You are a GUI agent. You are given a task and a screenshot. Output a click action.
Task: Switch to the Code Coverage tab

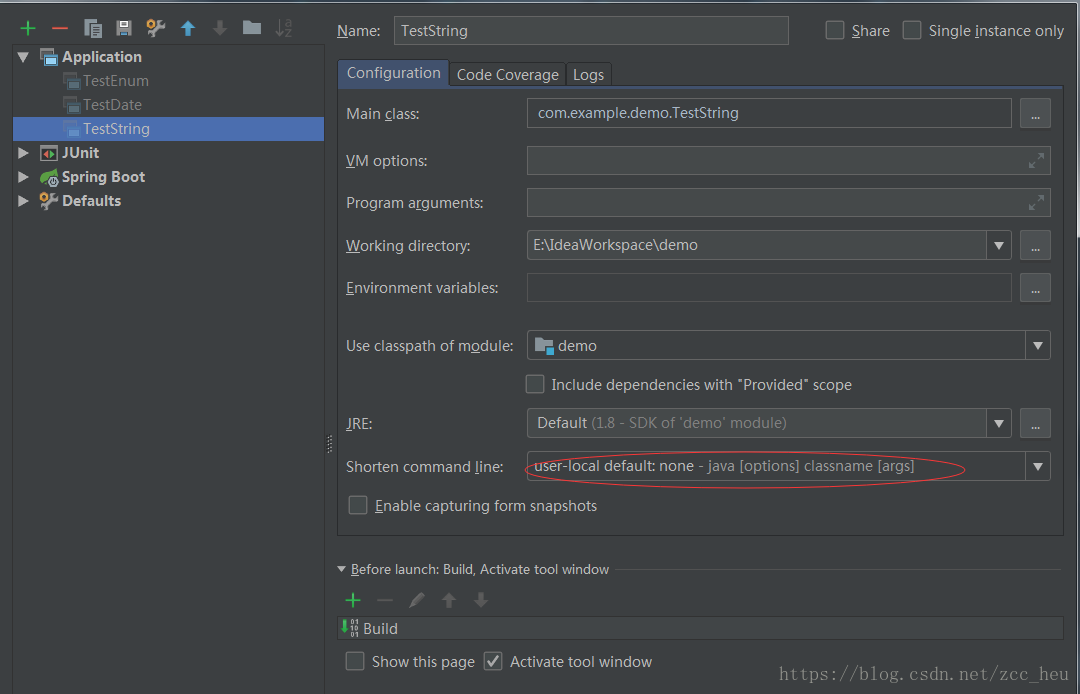507,75
